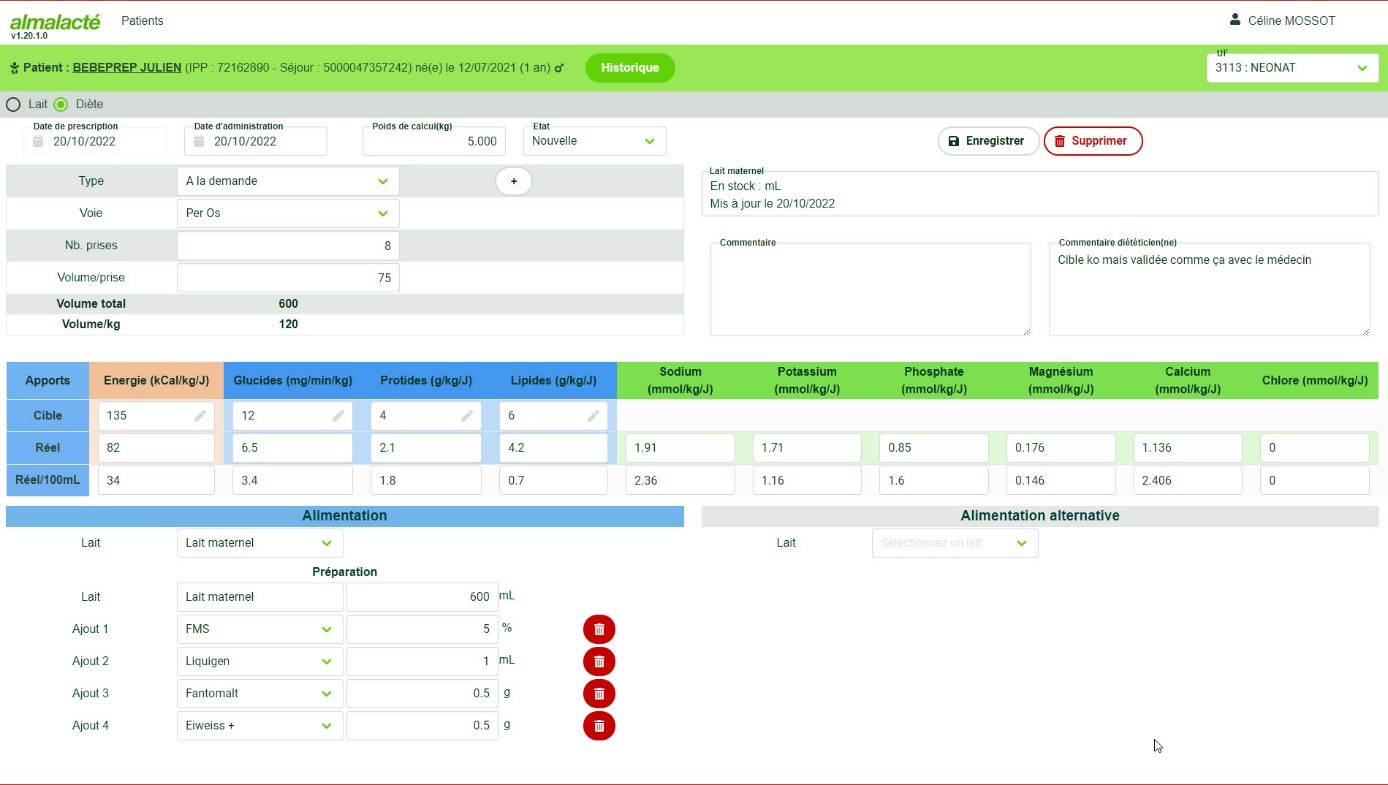Click the Volume/prise input field
The height and width of the screenshot is (785, 1388).
pos(288,278)
